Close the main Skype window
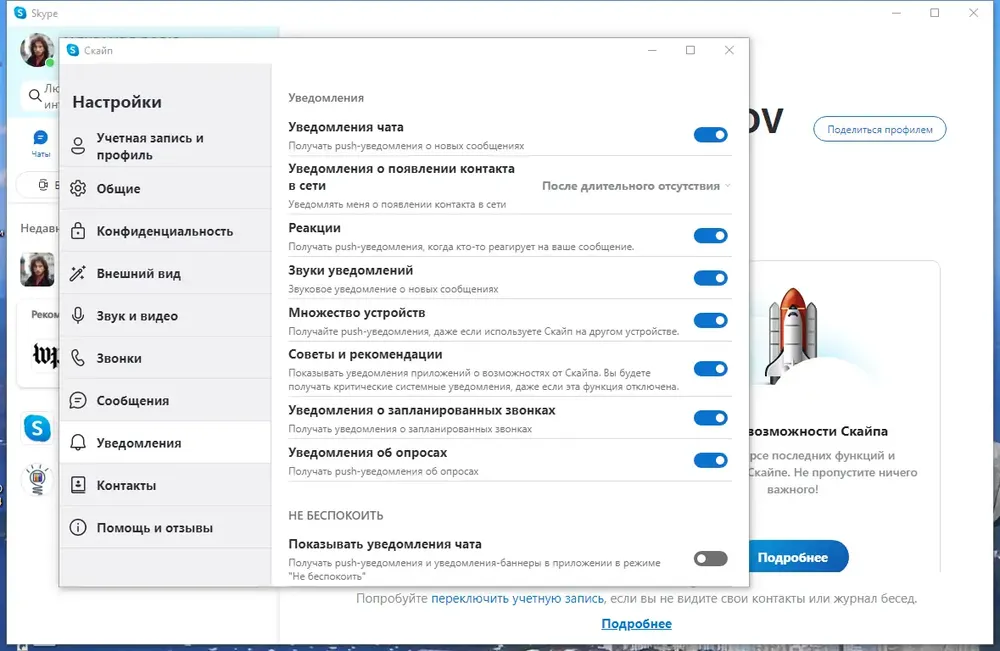Viewport: 1000px width, 651px height. (973, 13)
